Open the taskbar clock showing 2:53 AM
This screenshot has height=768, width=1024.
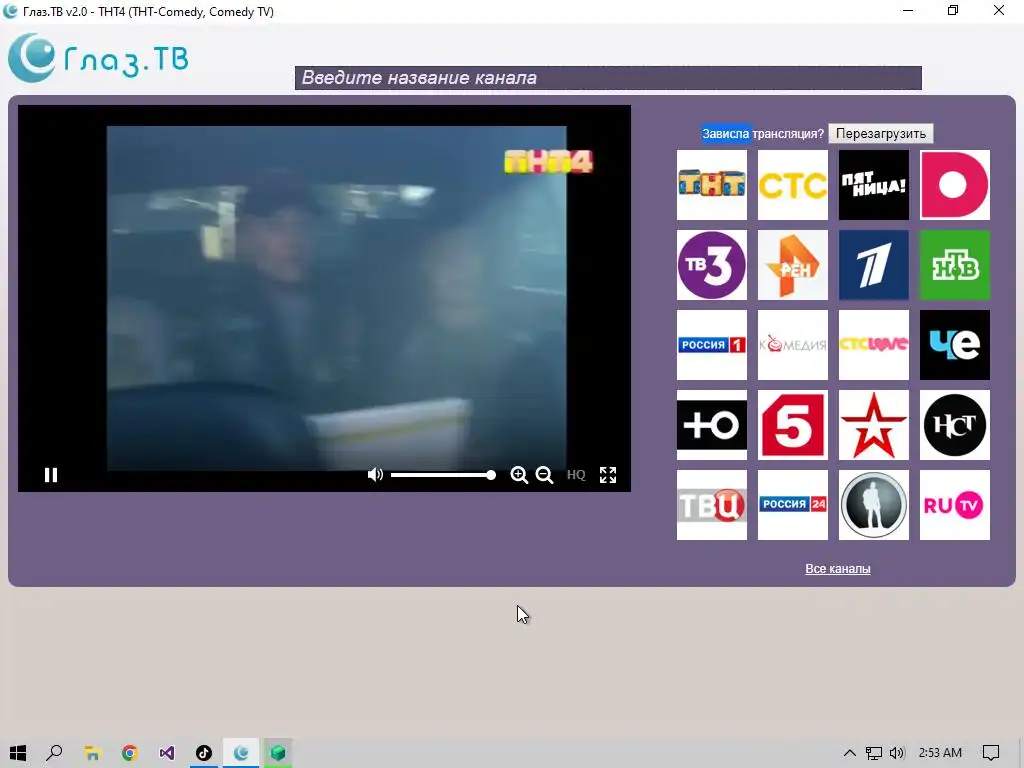(940, 753)
